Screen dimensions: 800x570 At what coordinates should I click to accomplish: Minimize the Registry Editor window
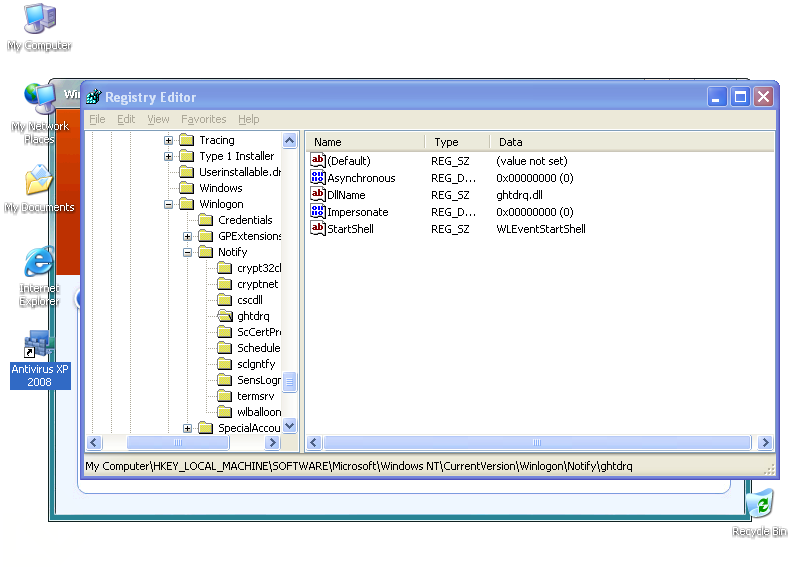click(x=716, y=96)
